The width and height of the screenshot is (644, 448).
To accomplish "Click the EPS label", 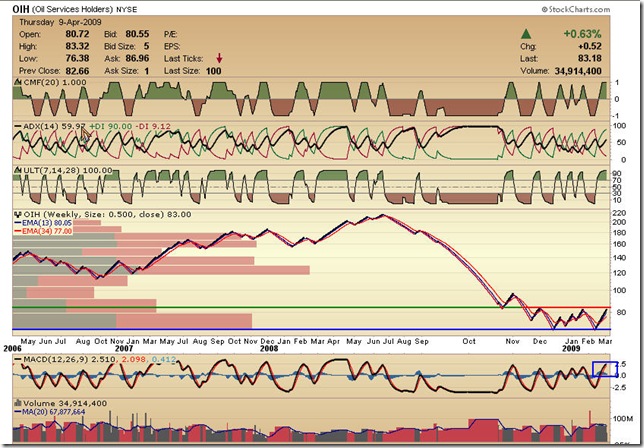I will (172, 46).
